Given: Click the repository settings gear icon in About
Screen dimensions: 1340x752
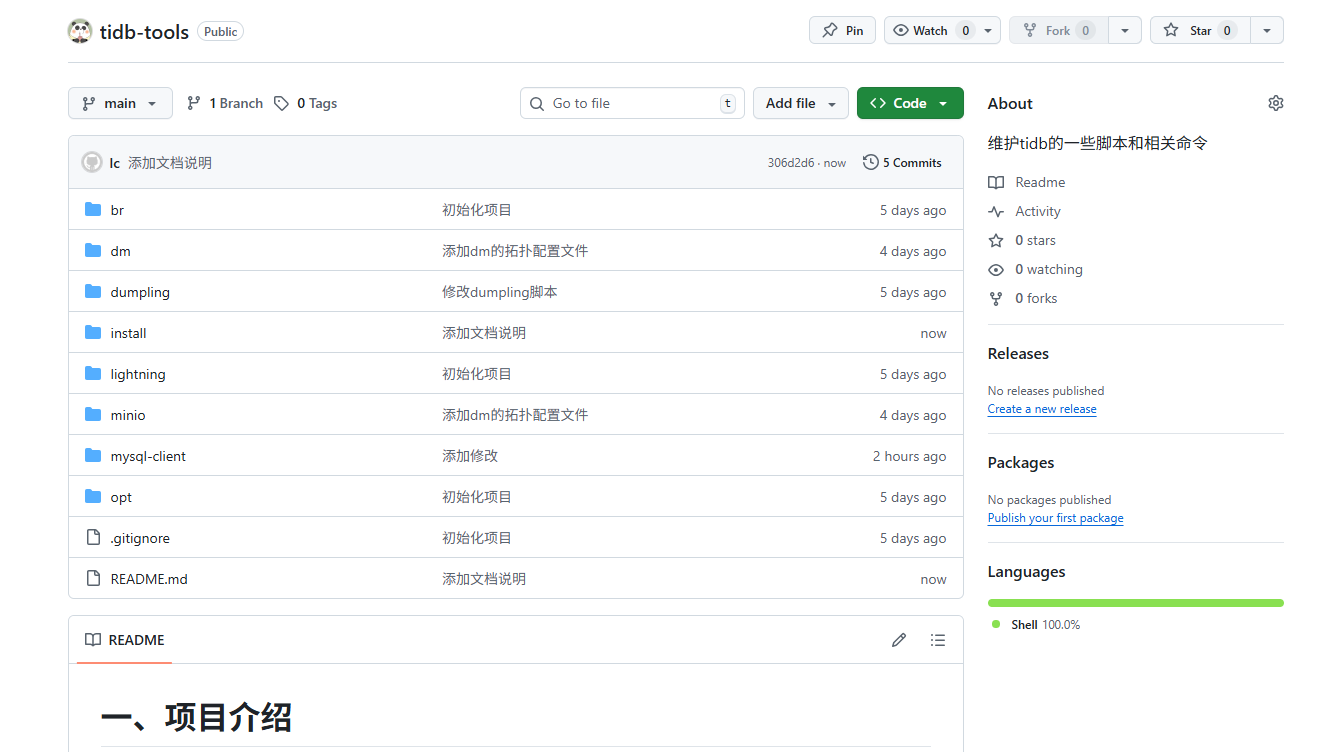Looking at the screenshot, I should (1275, 103).
